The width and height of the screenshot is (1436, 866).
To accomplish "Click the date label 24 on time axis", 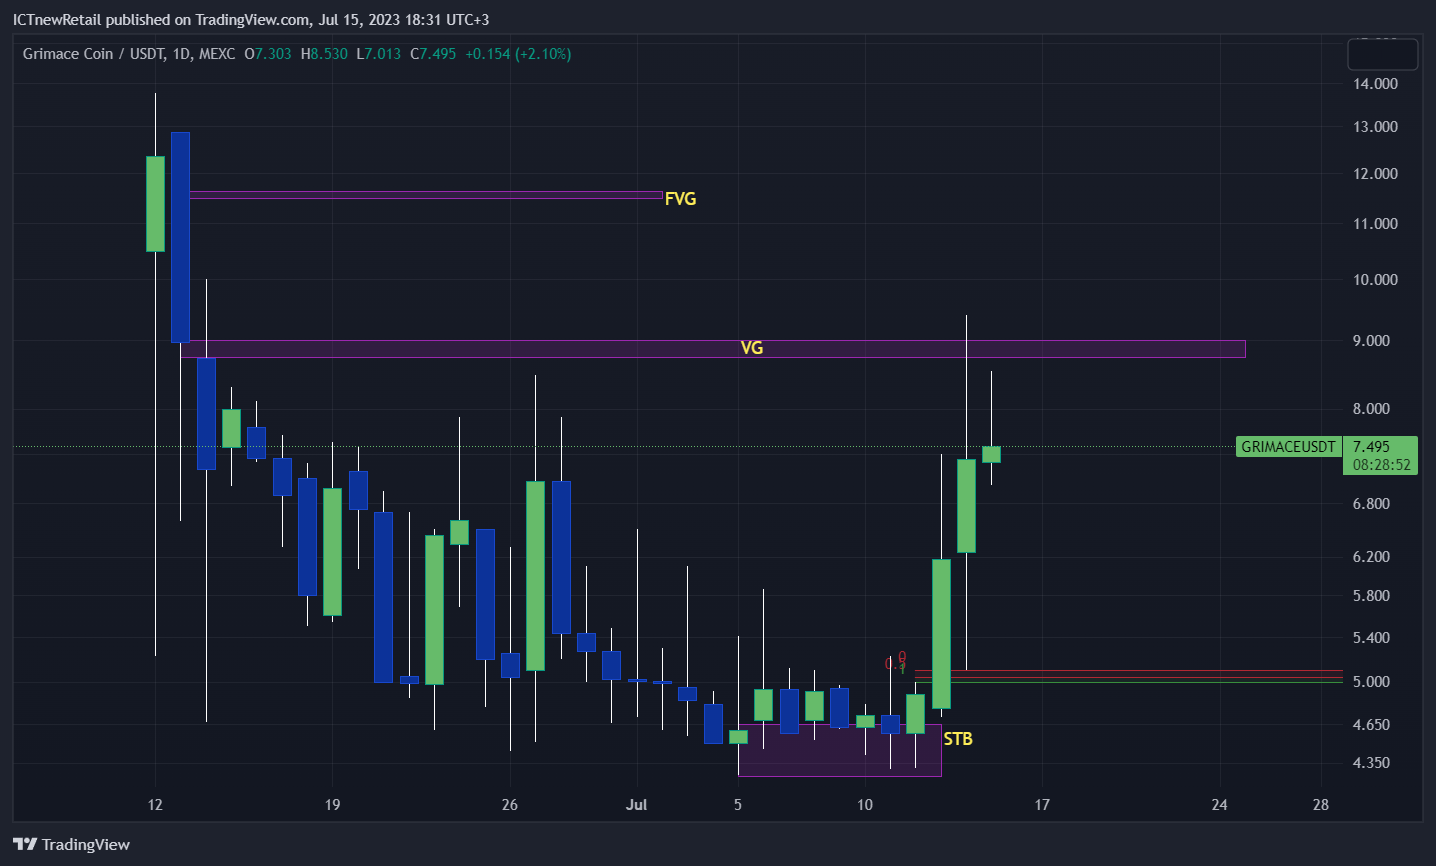I will 1219,805.
